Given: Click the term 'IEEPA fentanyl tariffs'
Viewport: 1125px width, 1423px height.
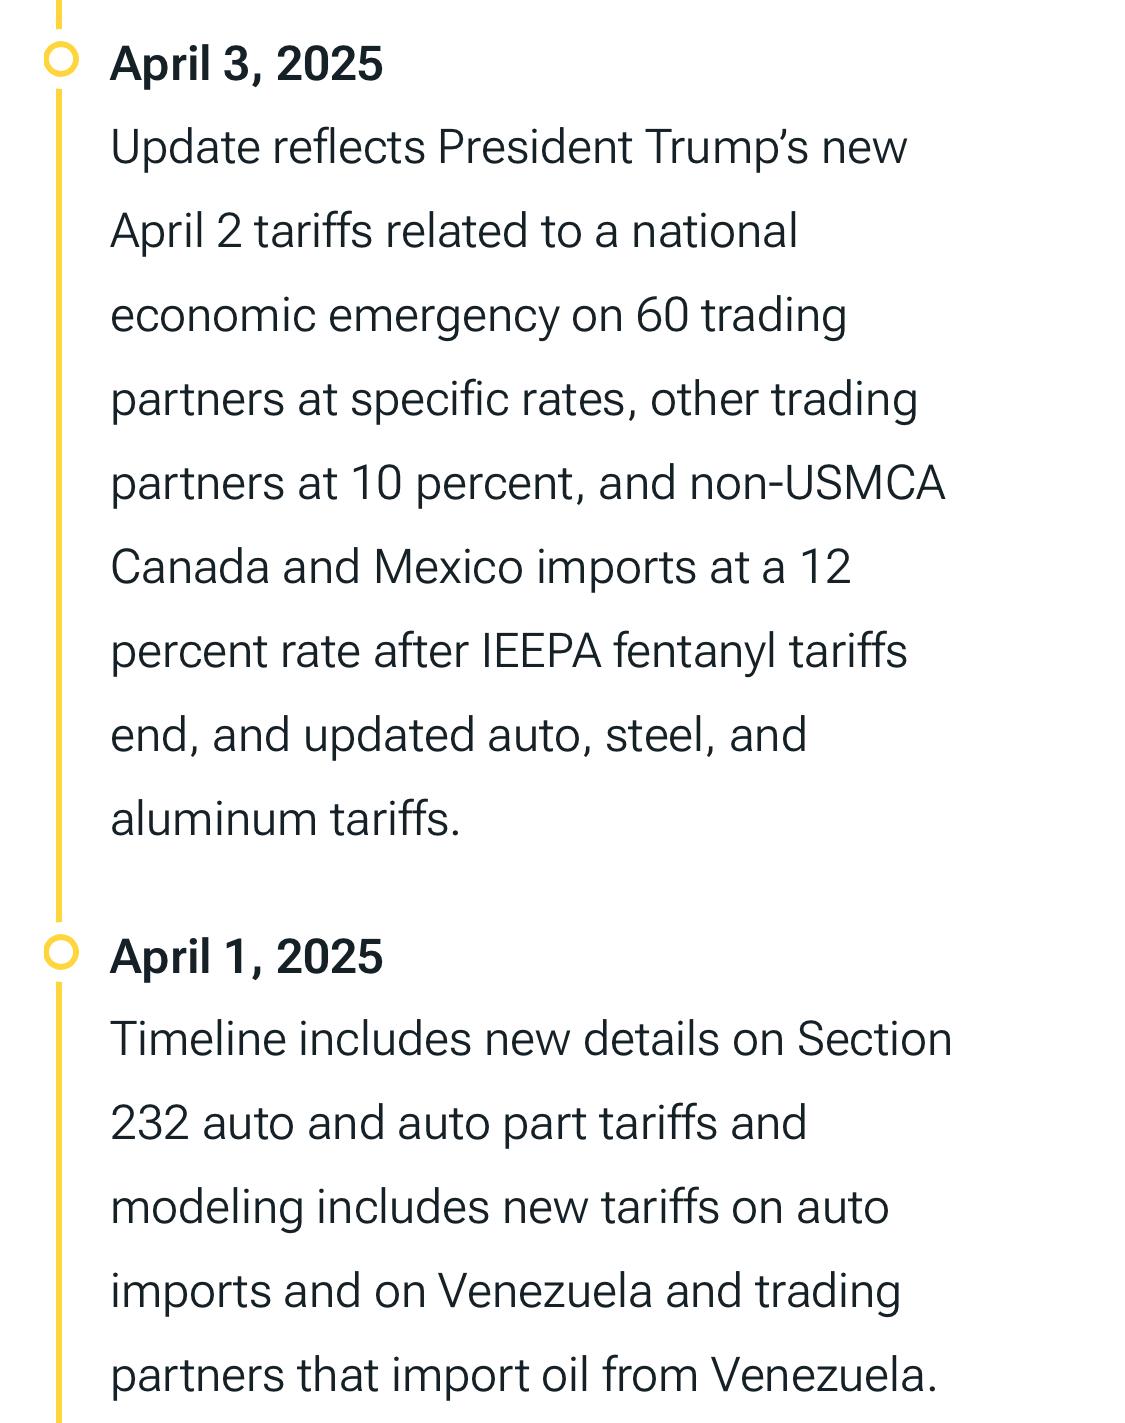Looking at the screenshot, I should coord(694,652).
